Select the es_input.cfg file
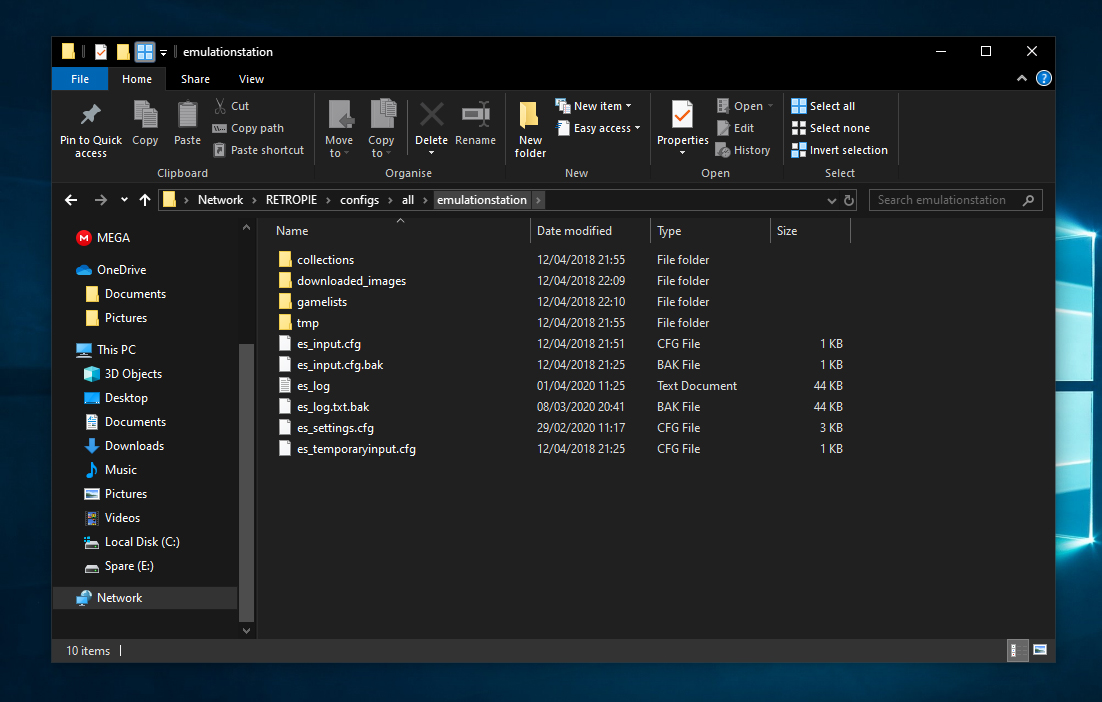 pos(329,344)
